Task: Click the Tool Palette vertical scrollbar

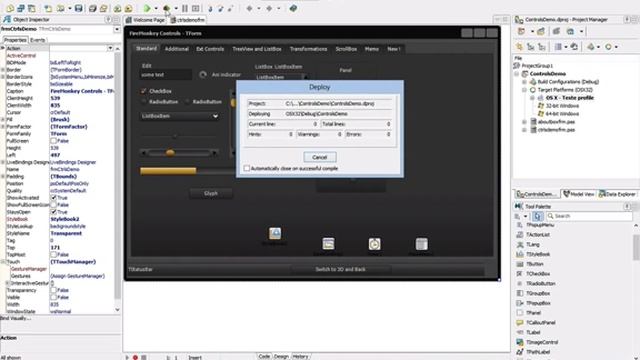Action: tap(636, 247)
